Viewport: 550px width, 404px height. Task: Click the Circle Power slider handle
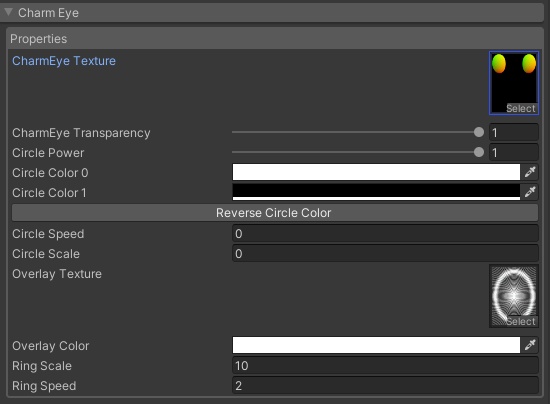pyautogui.click(x=478, y=152)
